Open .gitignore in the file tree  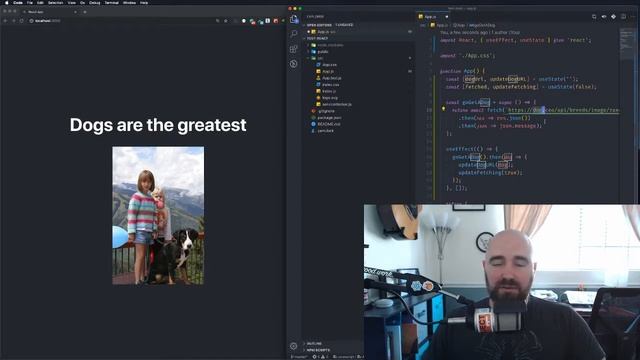(326, 111)
